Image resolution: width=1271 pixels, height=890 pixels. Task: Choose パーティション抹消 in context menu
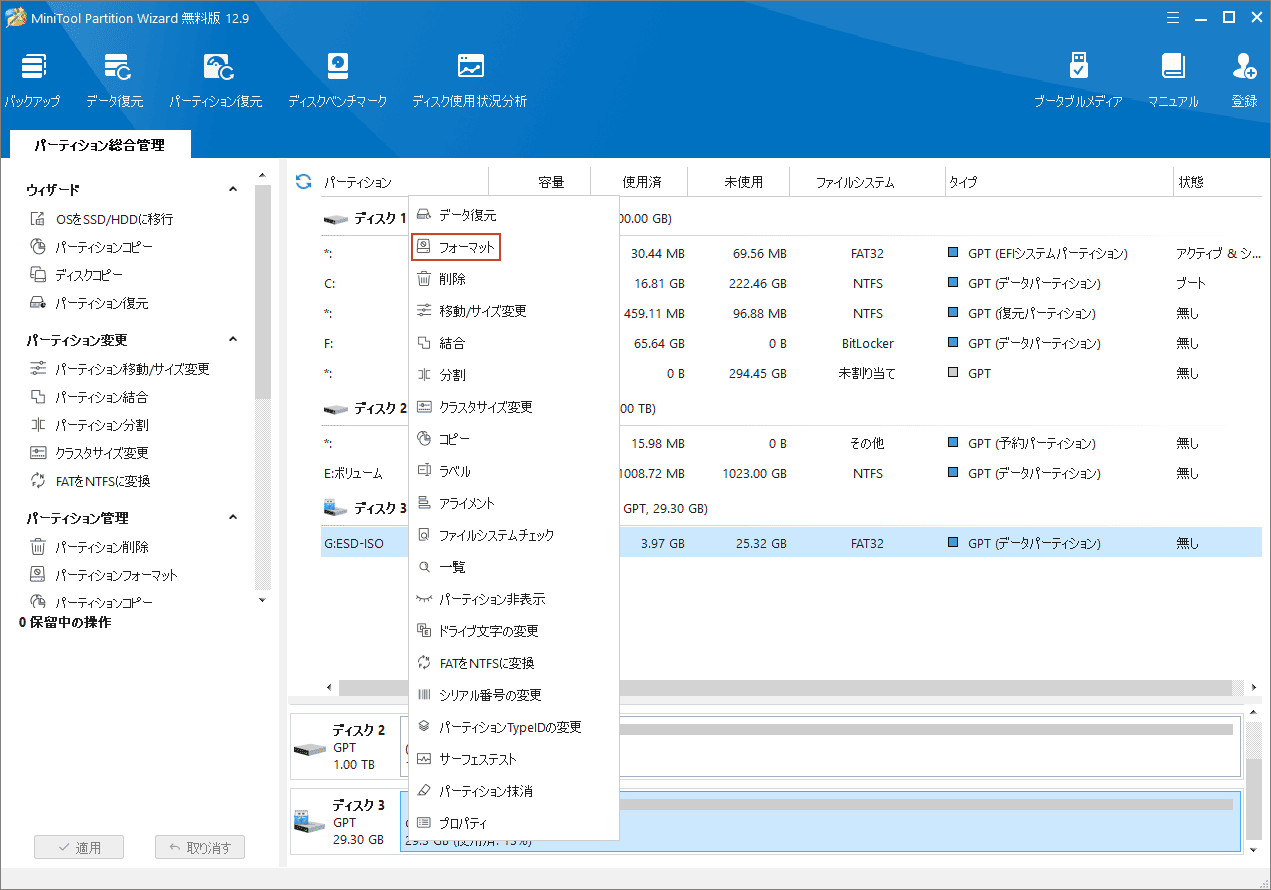[x=514, y=791]
